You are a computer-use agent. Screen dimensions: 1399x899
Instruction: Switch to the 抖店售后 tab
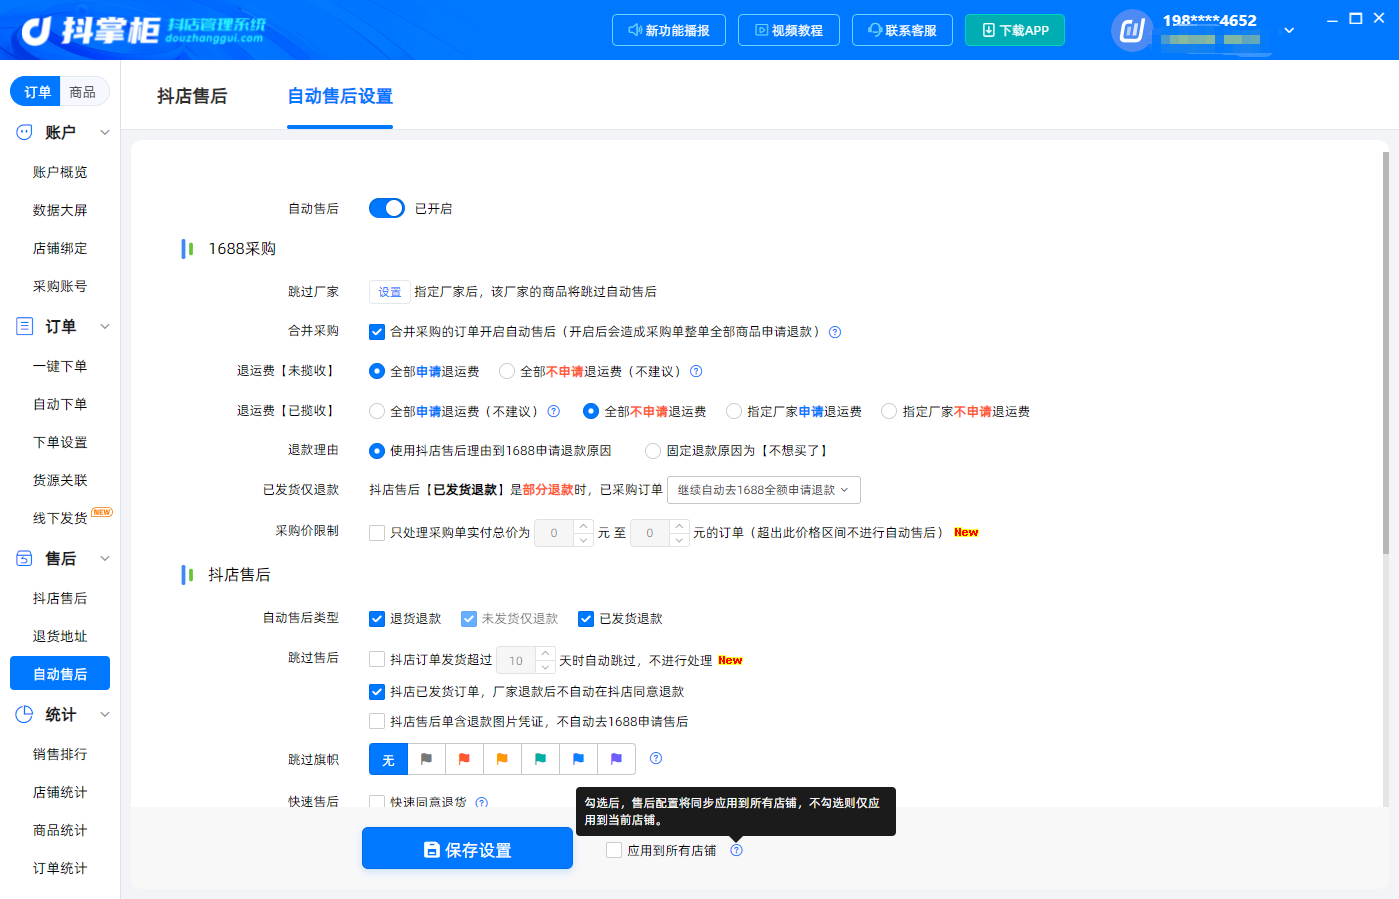coord(192,96)
